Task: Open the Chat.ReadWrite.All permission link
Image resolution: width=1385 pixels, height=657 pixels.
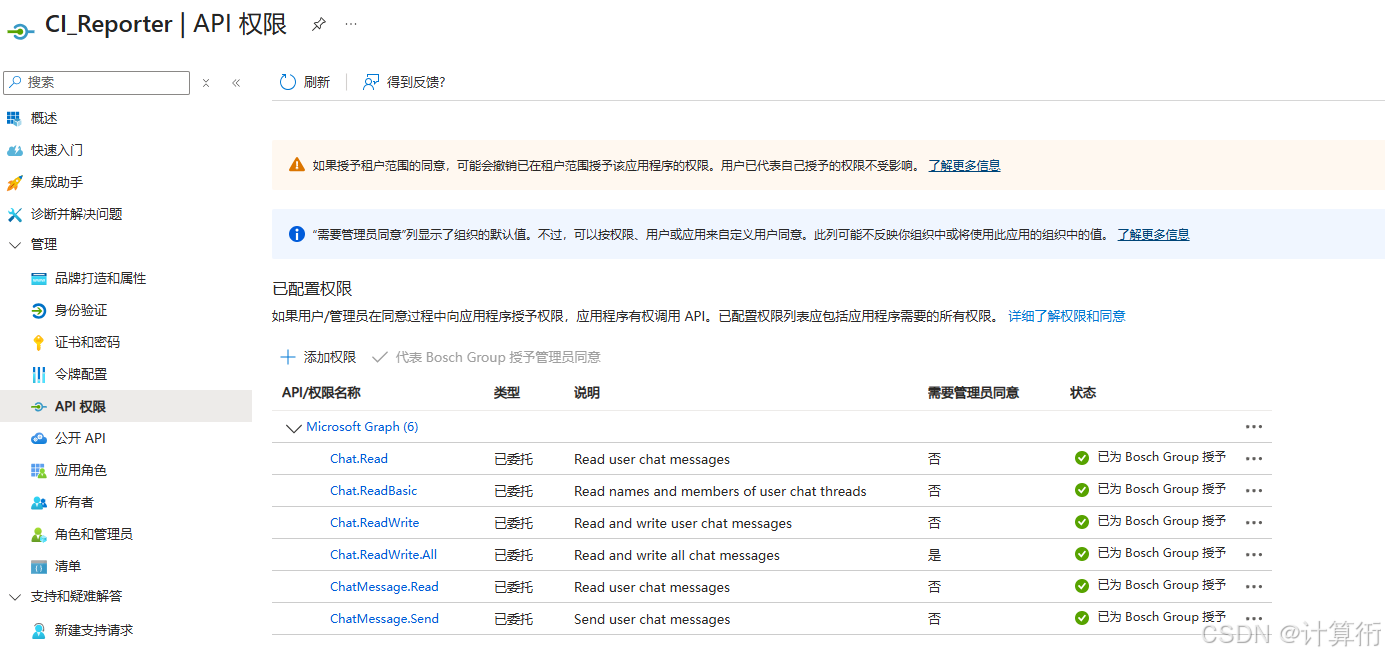Action: pos(383,555)
